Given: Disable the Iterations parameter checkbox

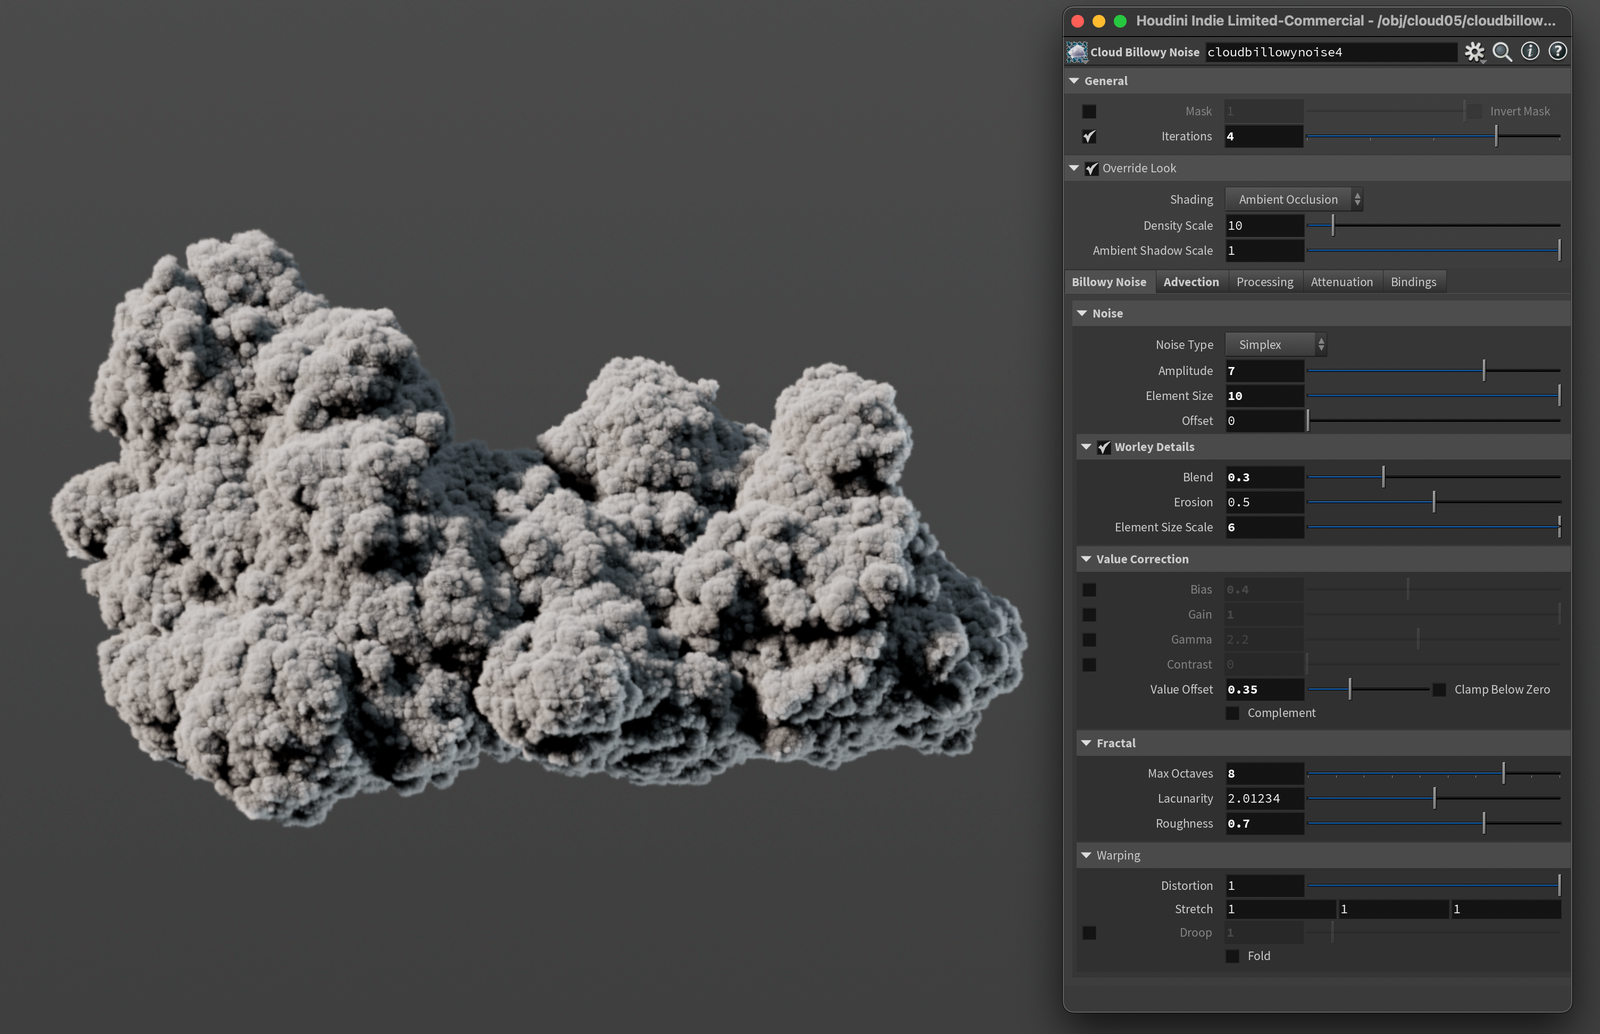Looking at the screenshot, I should click(x=1088, y=136).
